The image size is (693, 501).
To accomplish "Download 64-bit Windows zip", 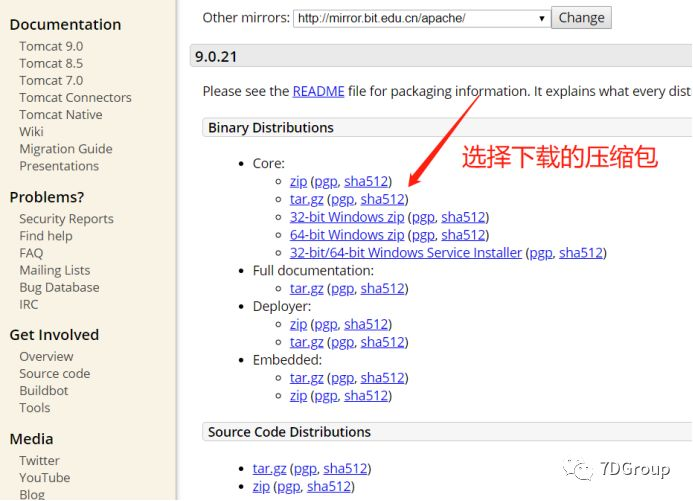I will tap(347, 235).
